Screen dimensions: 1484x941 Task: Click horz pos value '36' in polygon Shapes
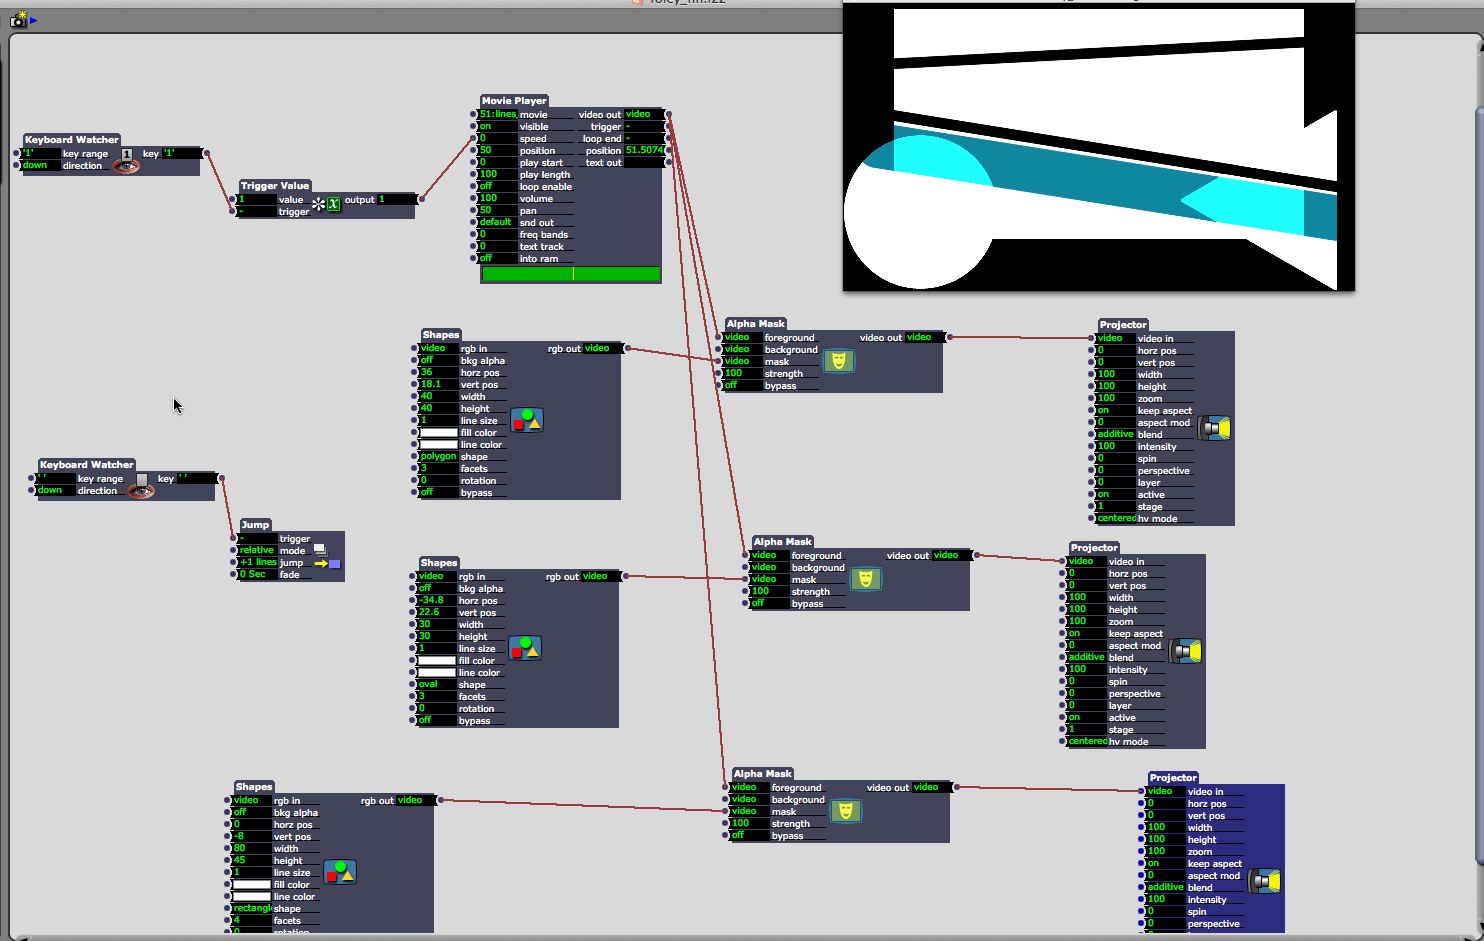pos(438,373)
